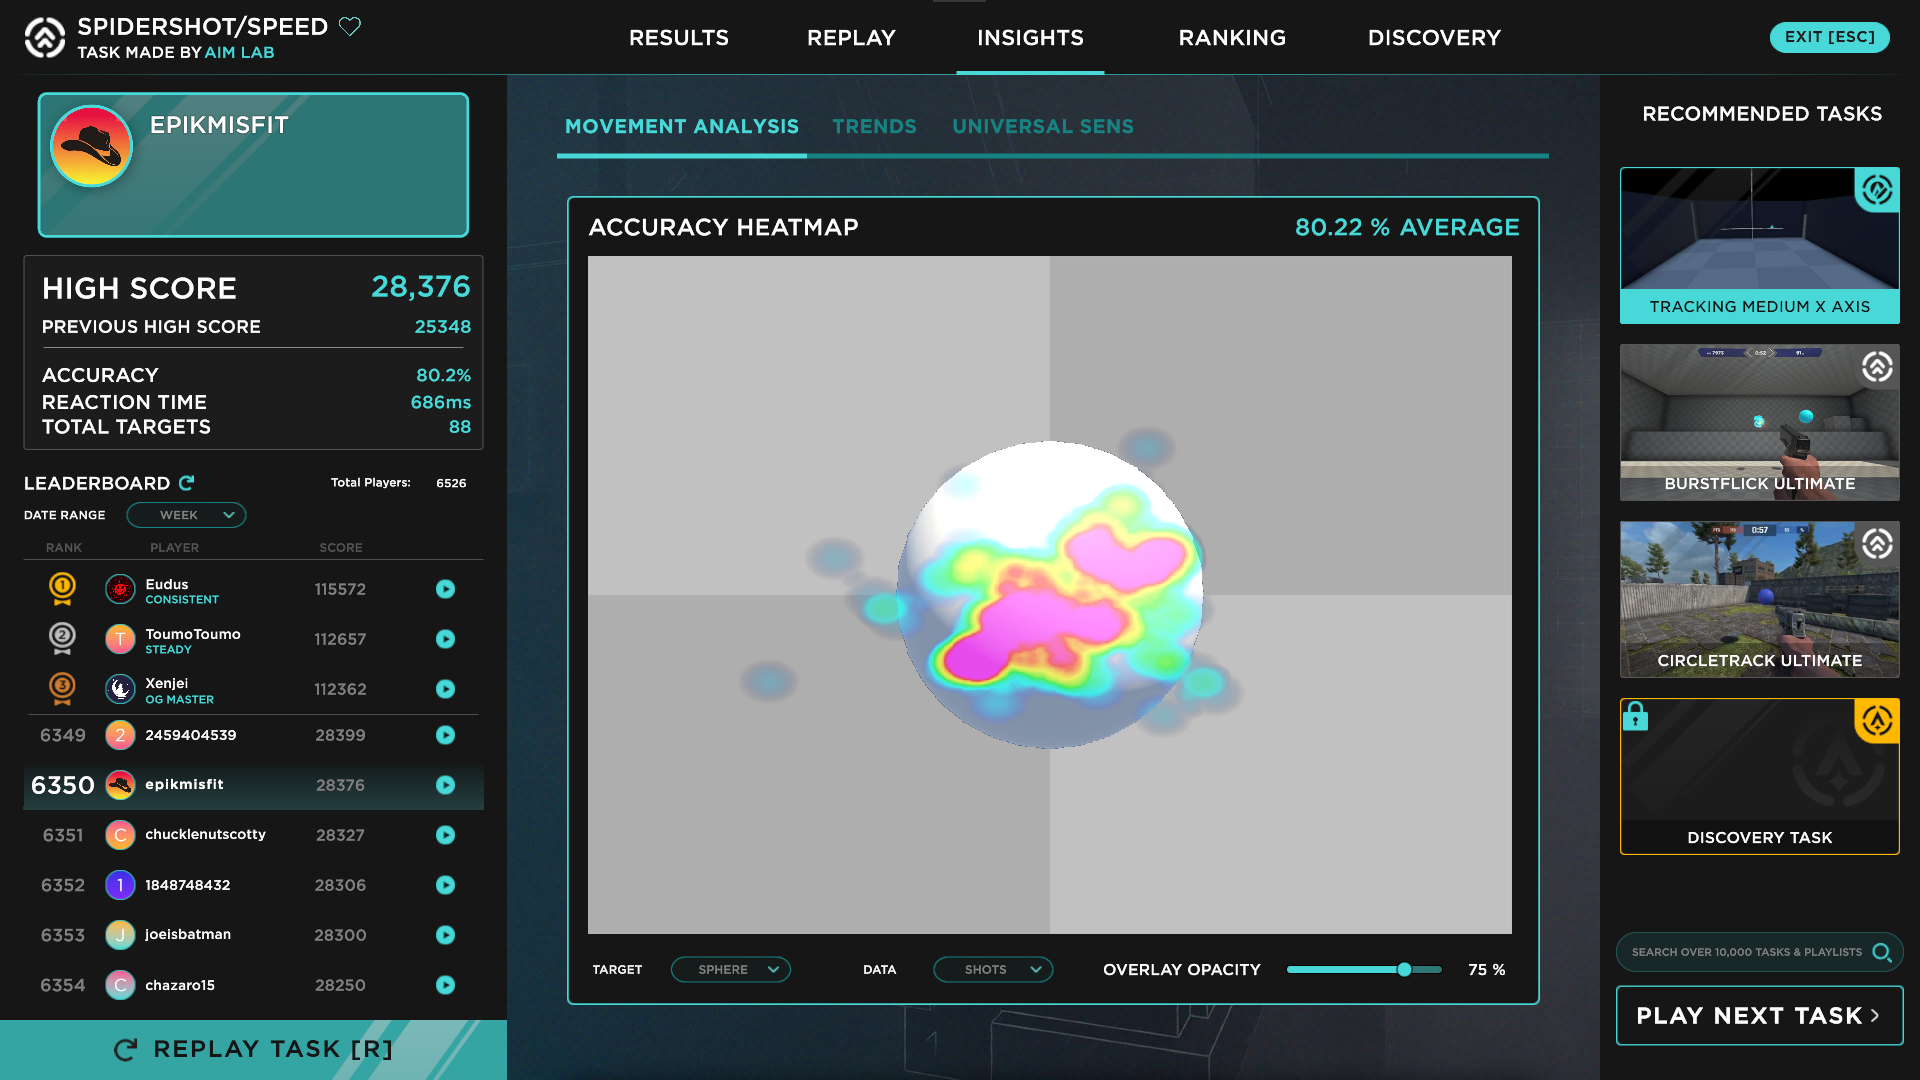Click the rank 1 gold medal icon

(62, 588)
